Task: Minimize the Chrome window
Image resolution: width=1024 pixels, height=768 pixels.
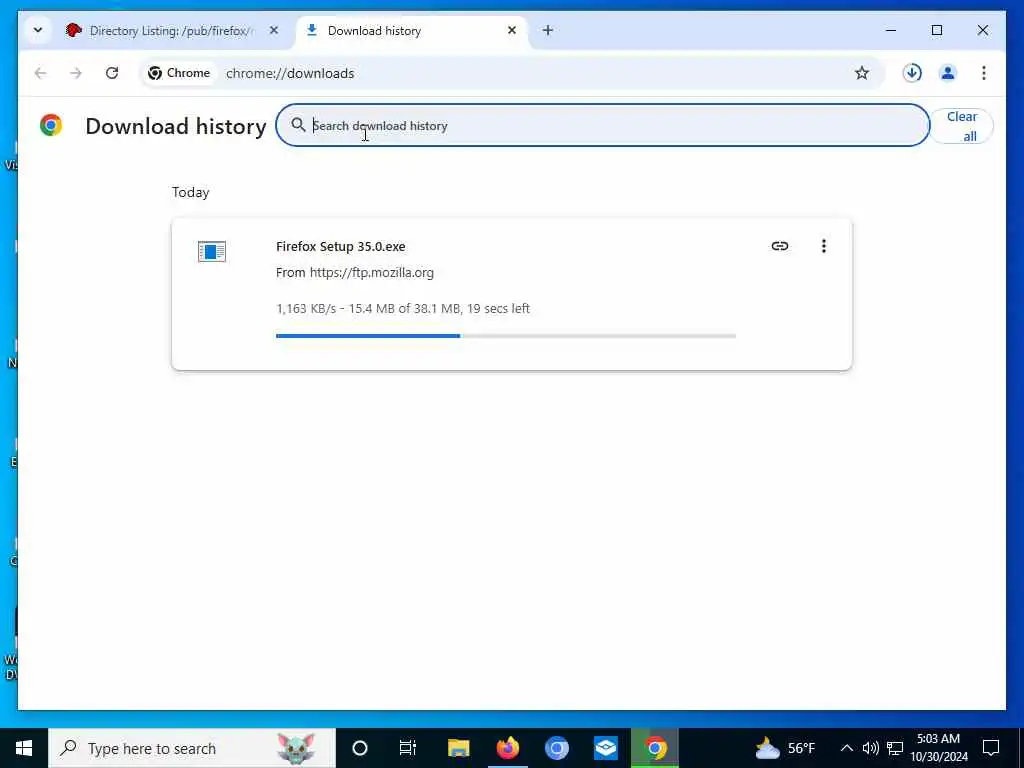Action: 891,30
